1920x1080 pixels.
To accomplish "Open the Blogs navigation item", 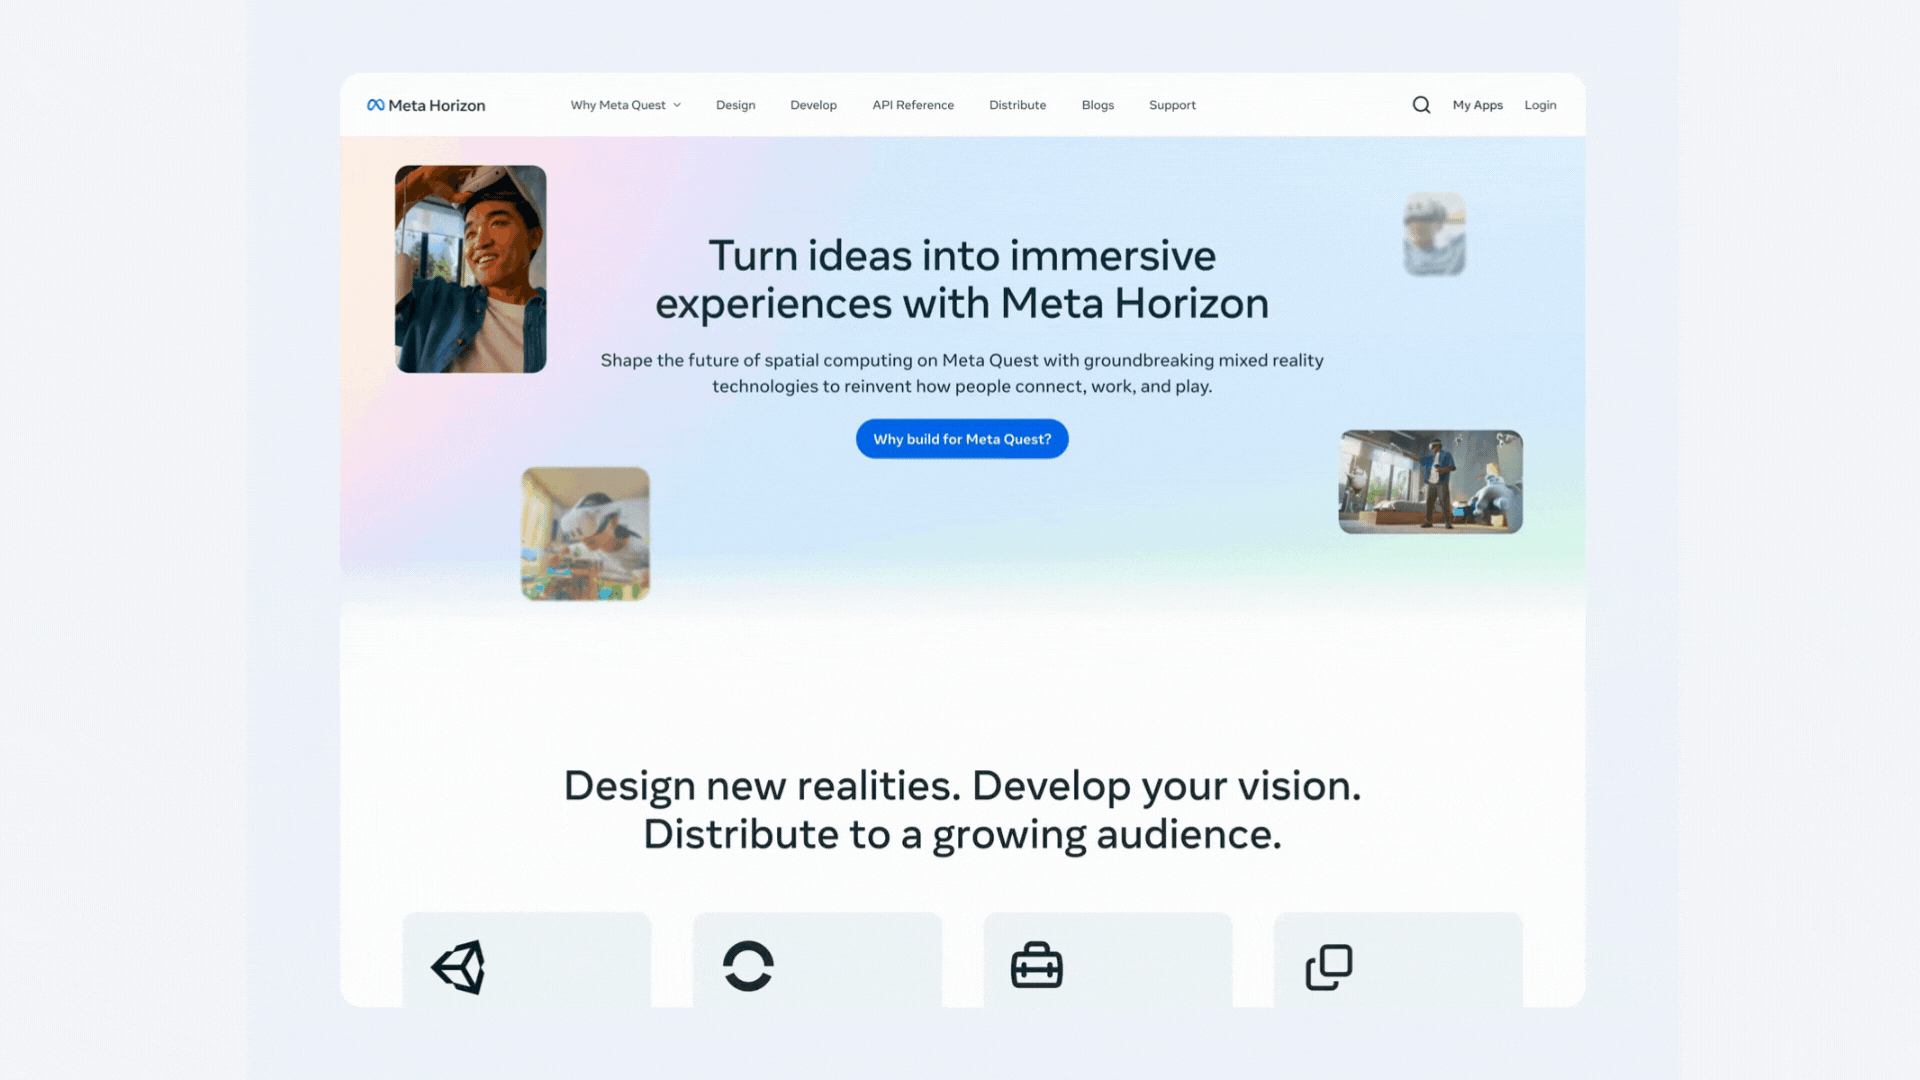I will click(x=1097, y=105).
